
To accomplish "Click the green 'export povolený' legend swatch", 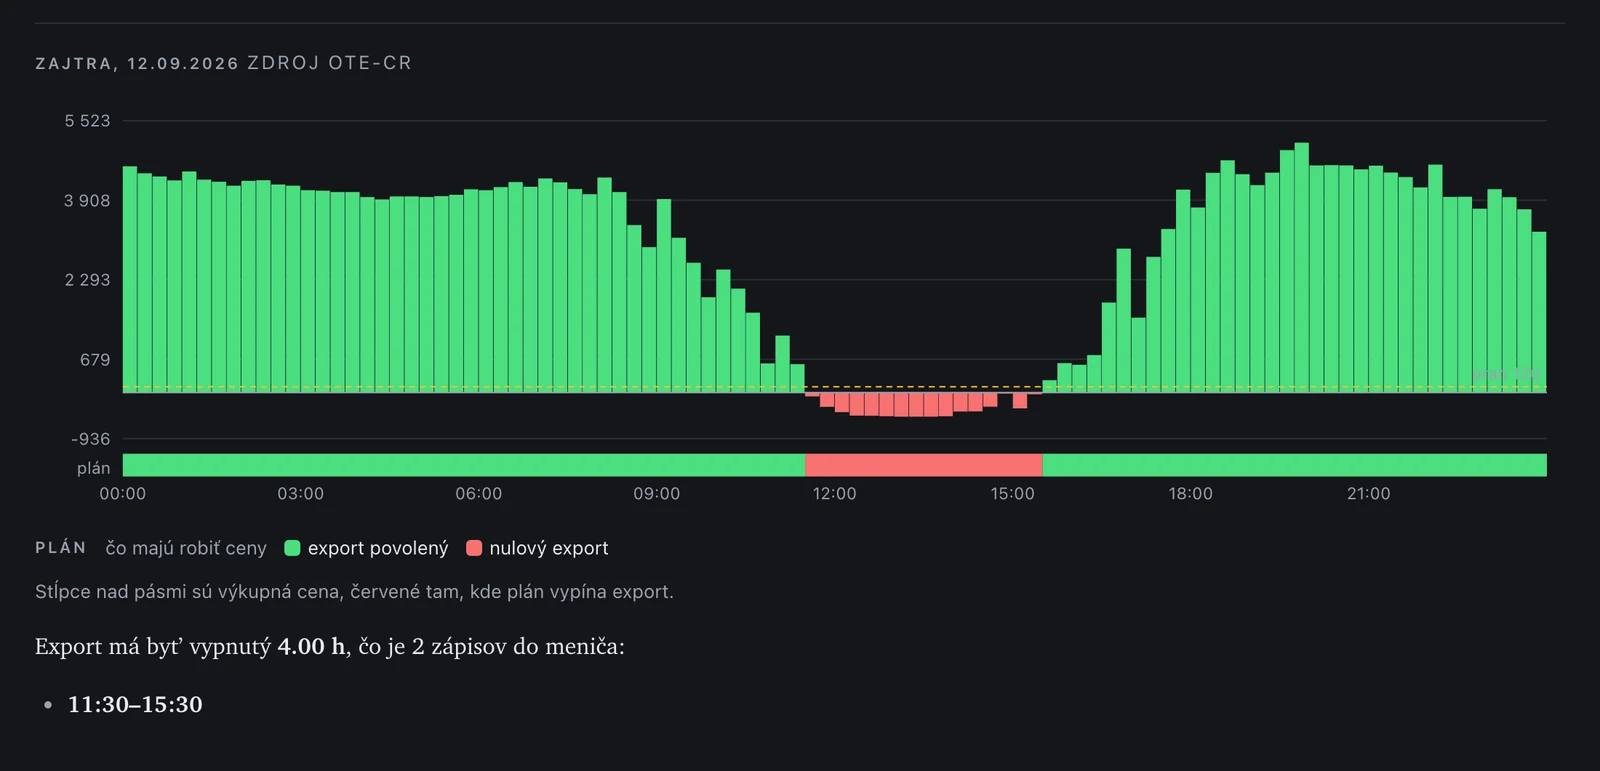I will coord(293,548).
